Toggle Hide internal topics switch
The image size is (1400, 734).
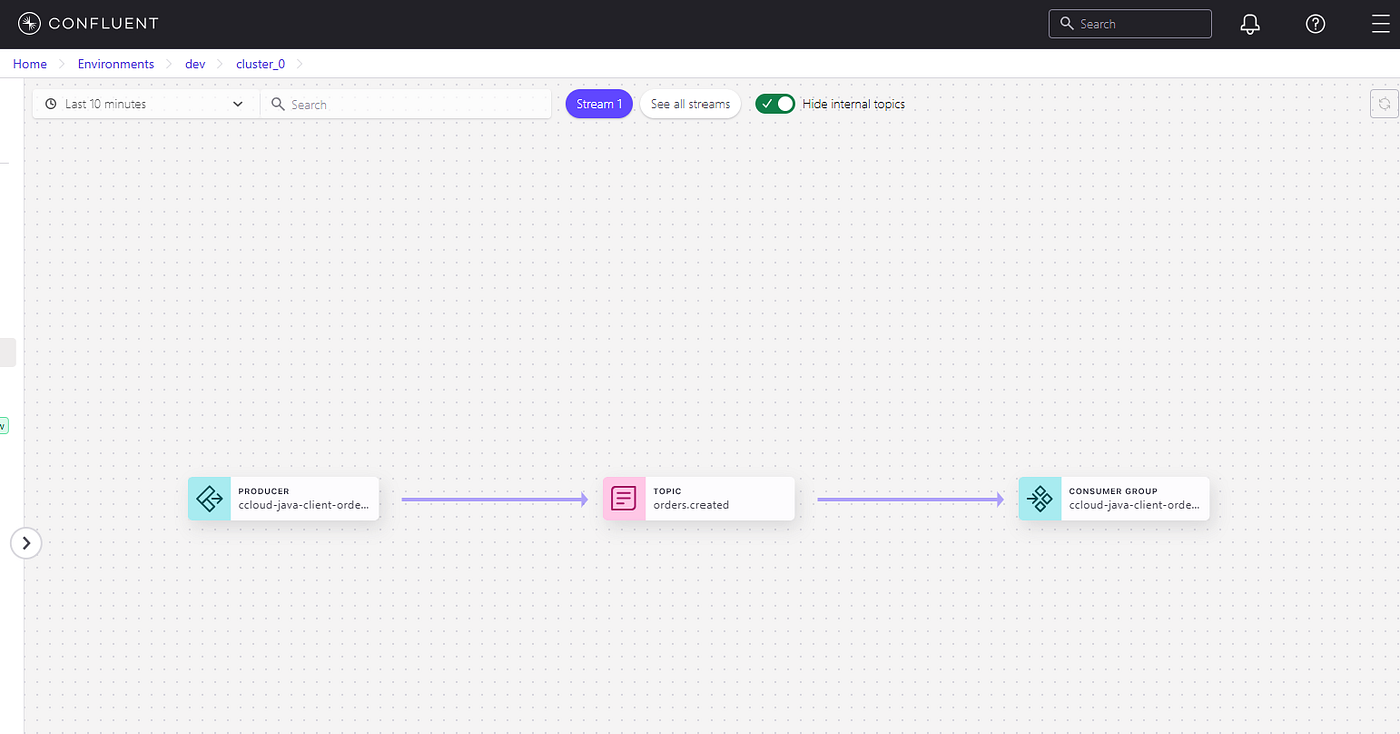775,104
